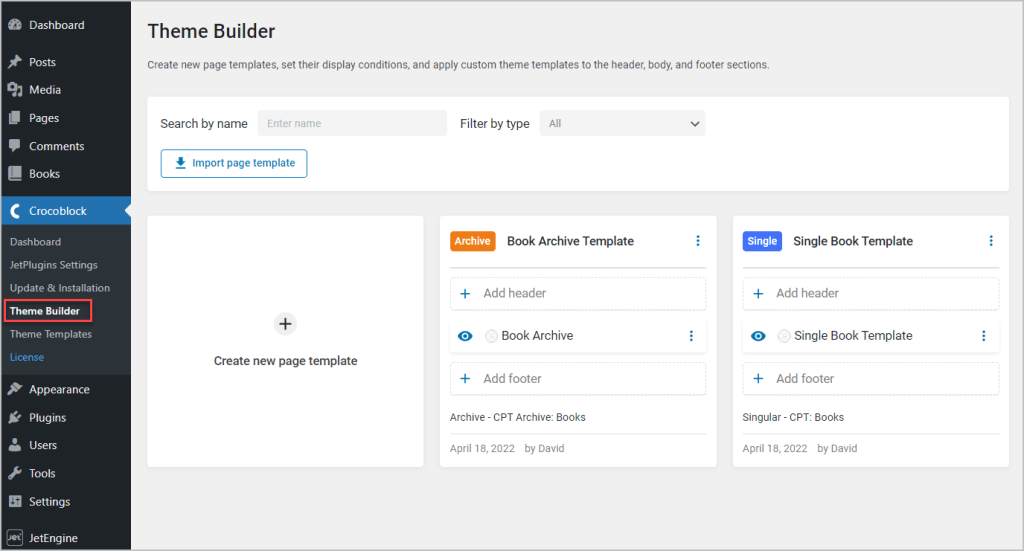This screenshot has height=551, width=1024.
Task: Click Import page template button
Action: (234, 163)
